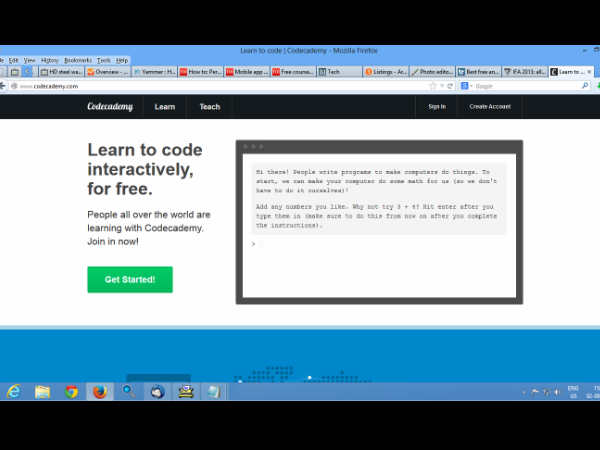
Task: Open the magnifier search app in taskbar
Action: 129,391
